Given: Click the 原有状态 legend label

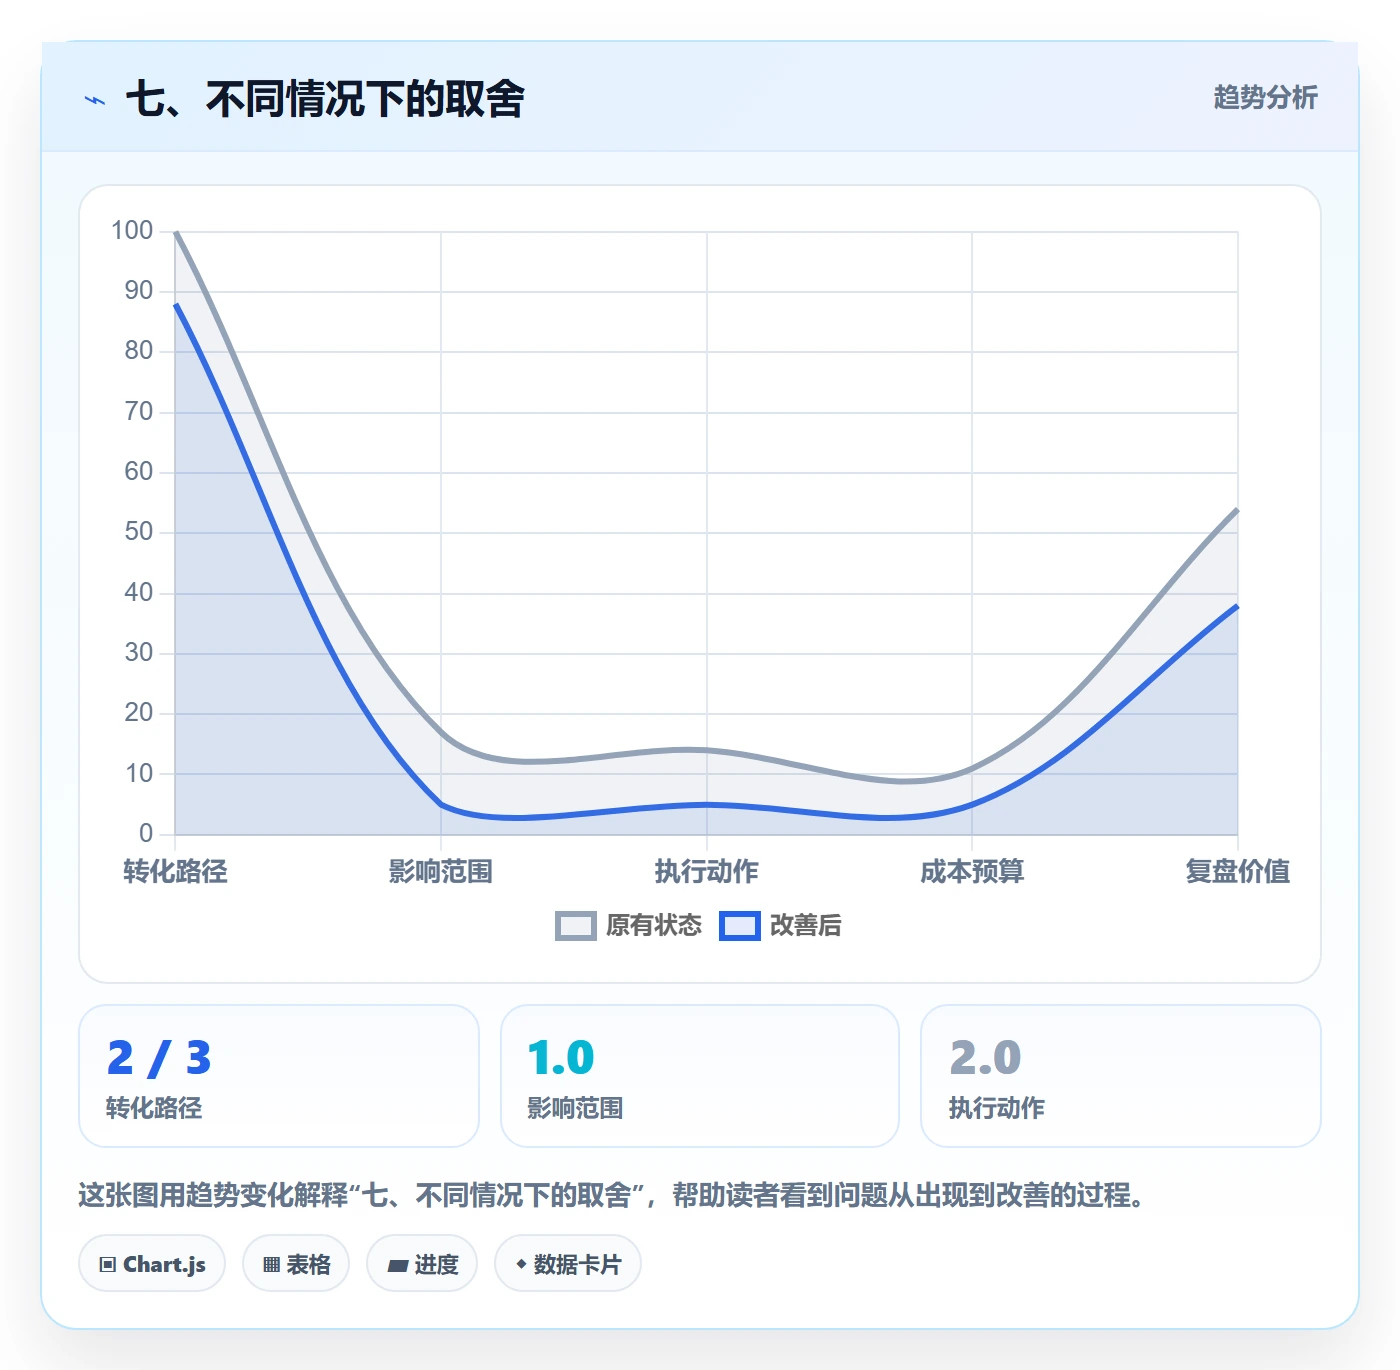Looking at the screenshot, I should (654, 926).
